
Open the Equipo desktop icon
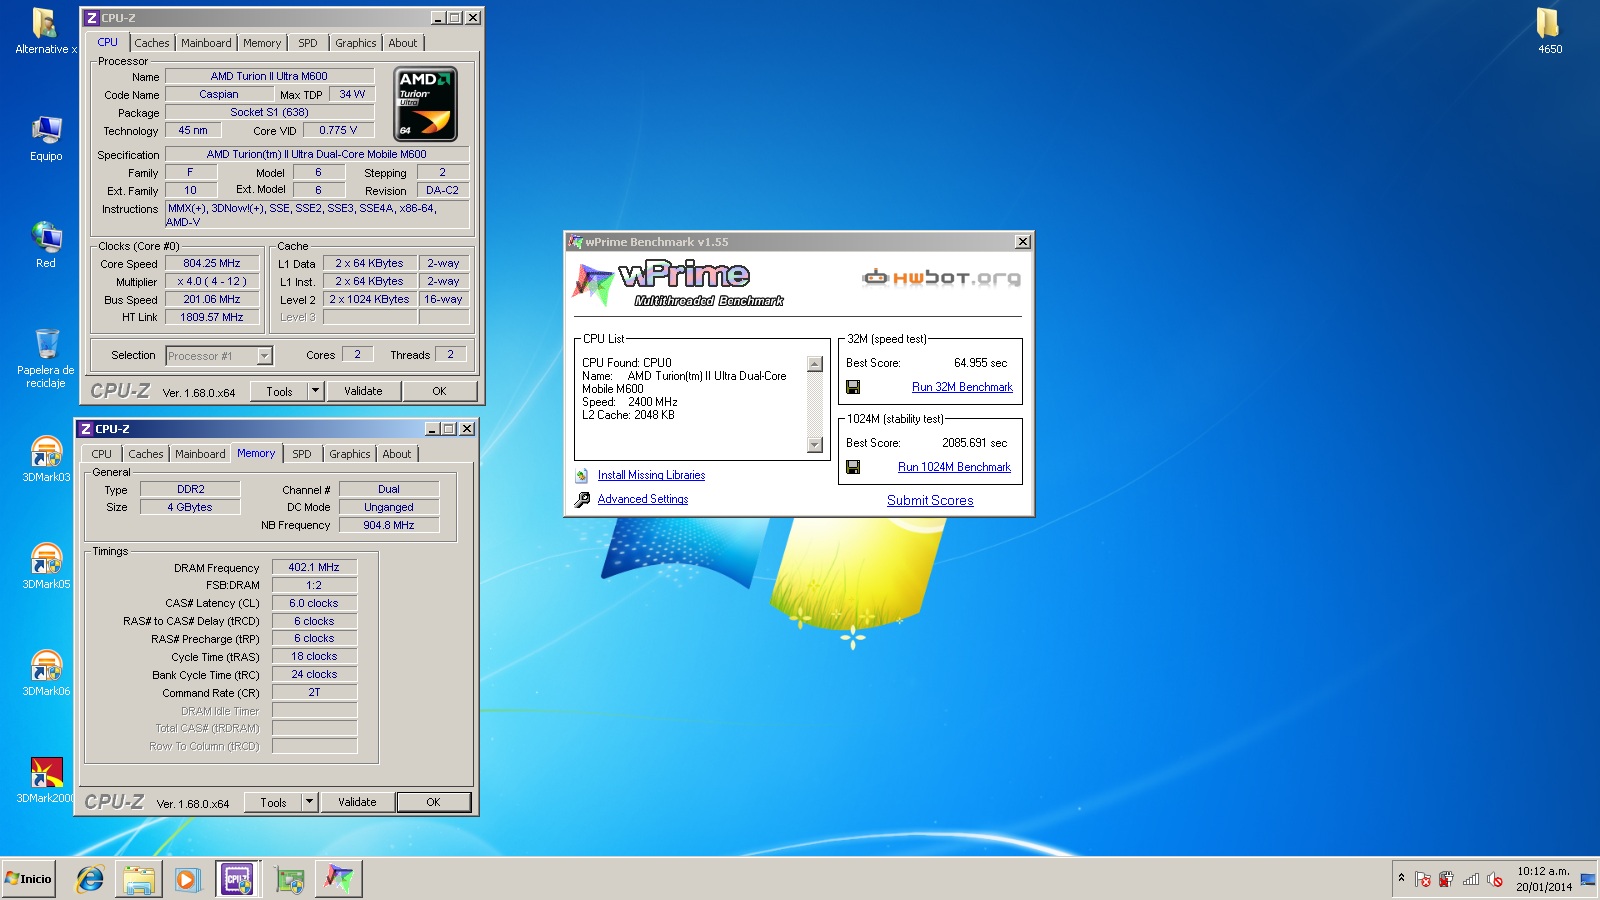pyautogui.click(x=46, y=138)
